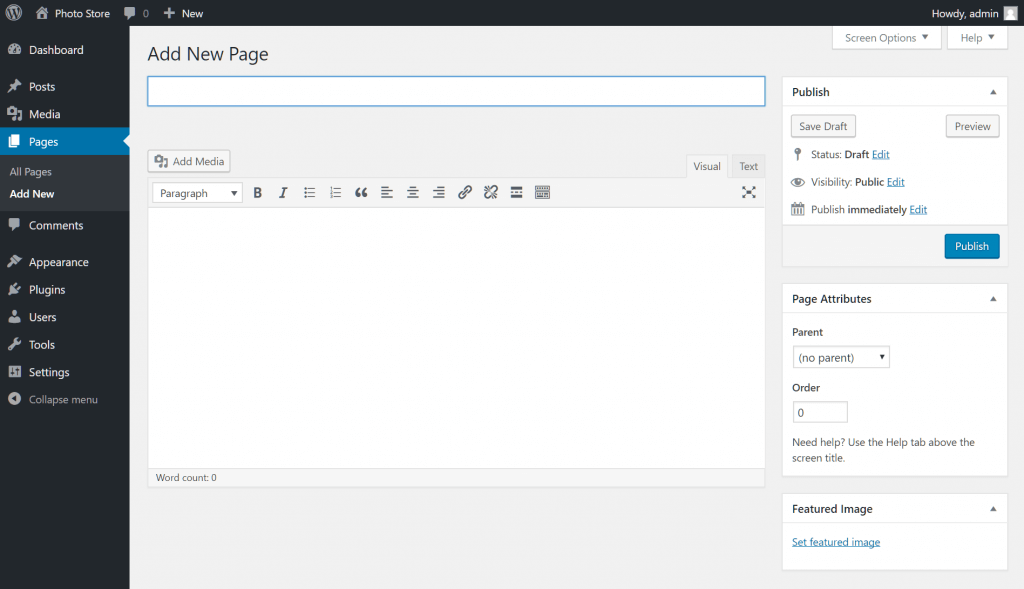Image resolution: width=1024 pixels, height=589 pixels.
Task: Collapse the Featured Image panel
Action: coord(993,508)
